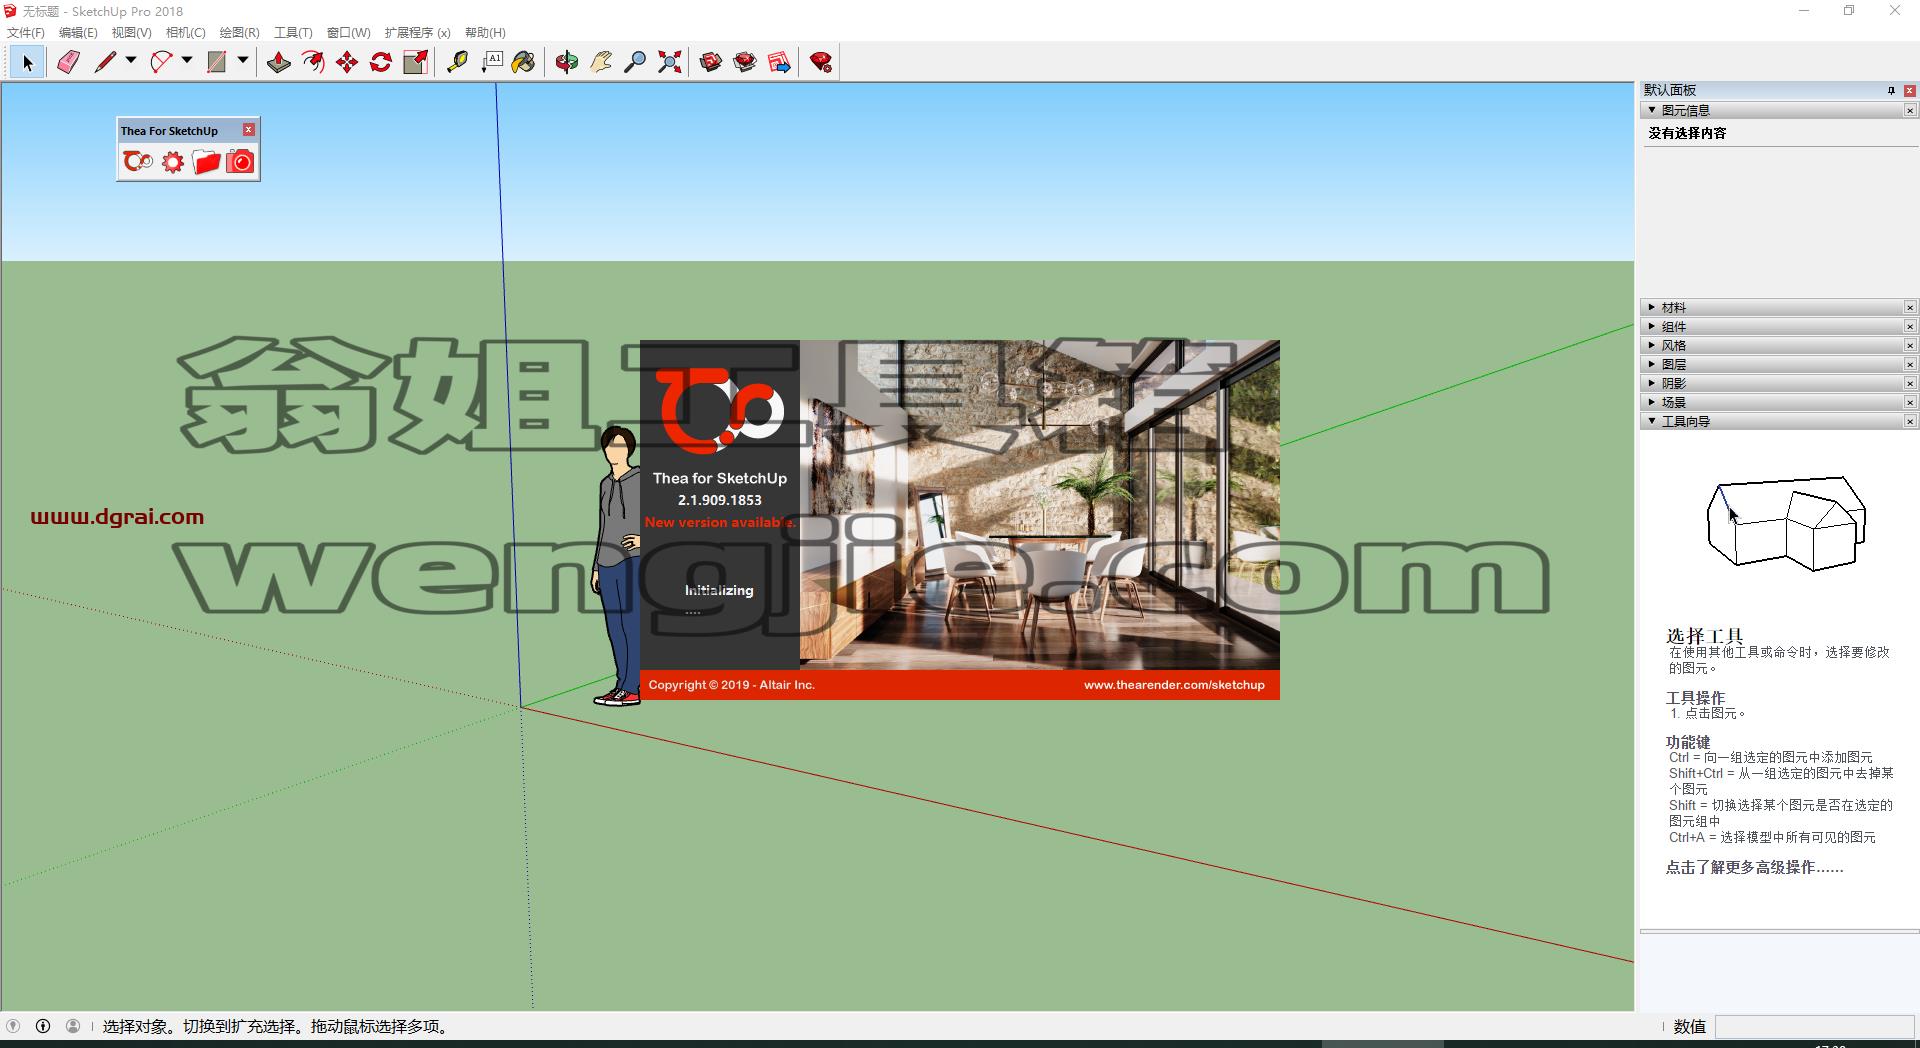The image size is (1920, 1048).
Task: Open www.thearender.com/sketchup link on splash
Action: coord(1174,685)
